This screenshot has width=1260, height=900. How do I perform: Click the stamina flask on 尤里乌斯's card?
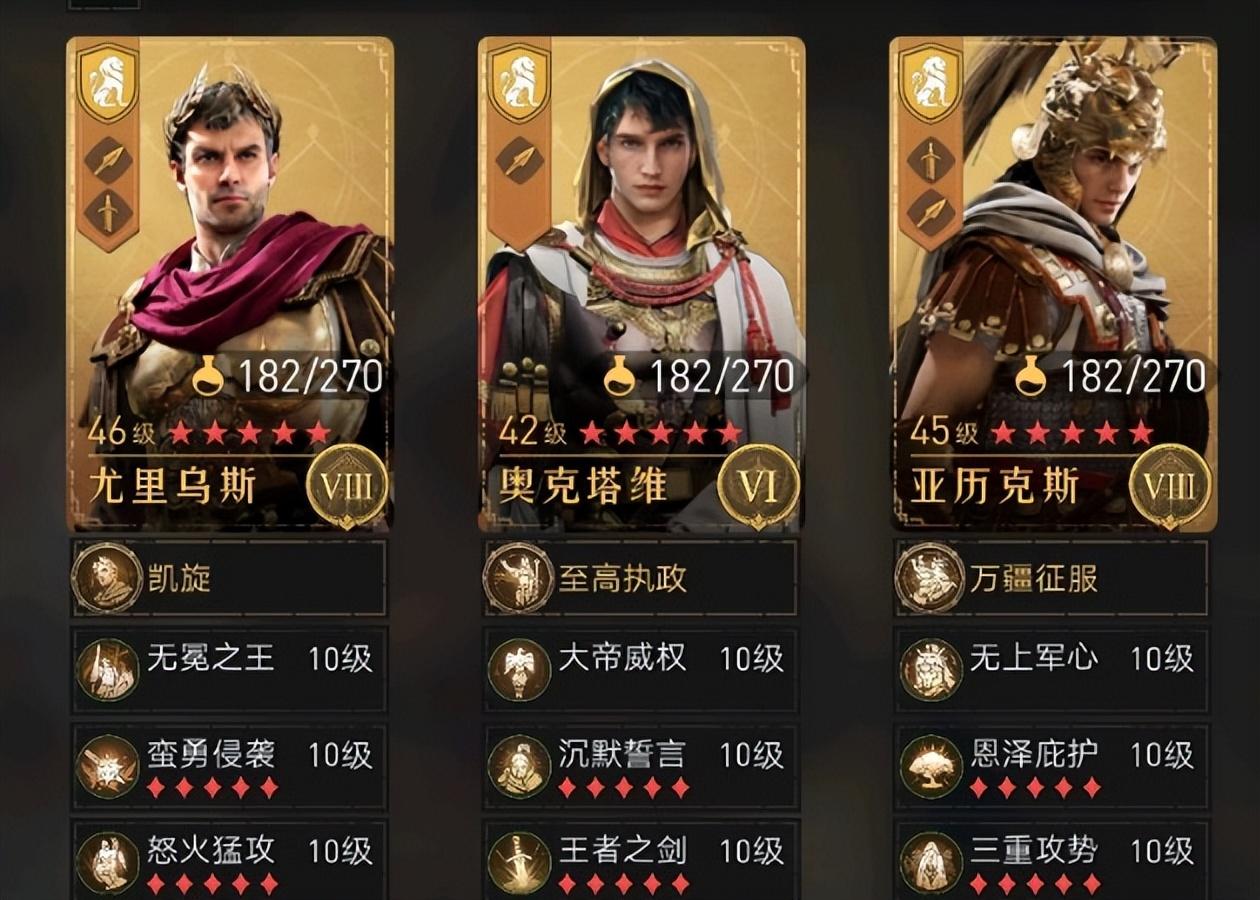point(208,376)
